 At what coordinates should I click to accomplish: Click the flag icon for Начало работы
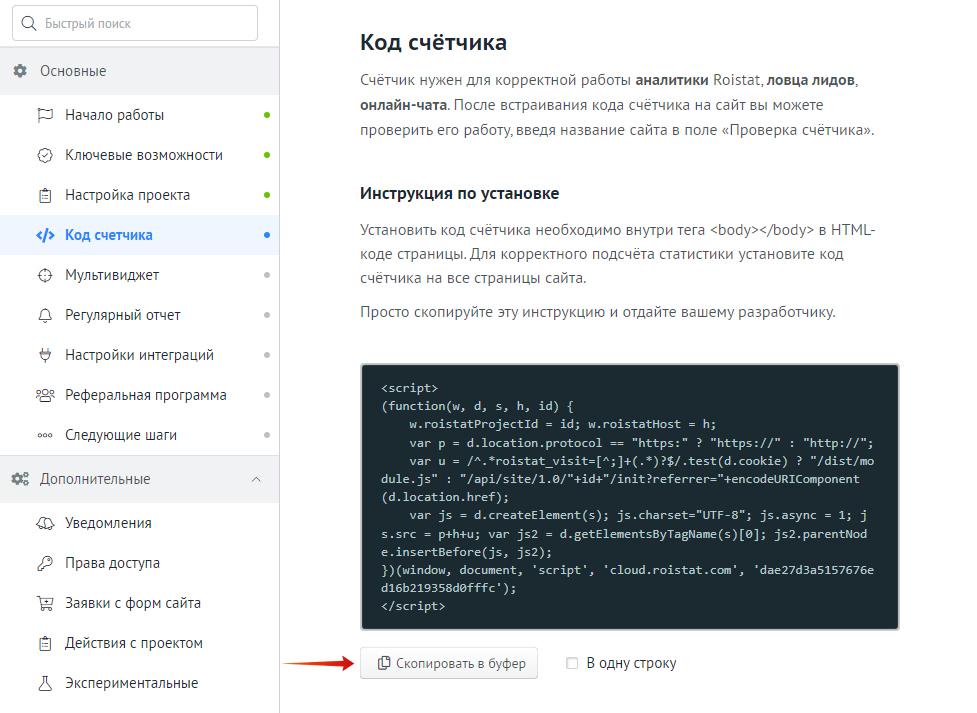[45, 115]
